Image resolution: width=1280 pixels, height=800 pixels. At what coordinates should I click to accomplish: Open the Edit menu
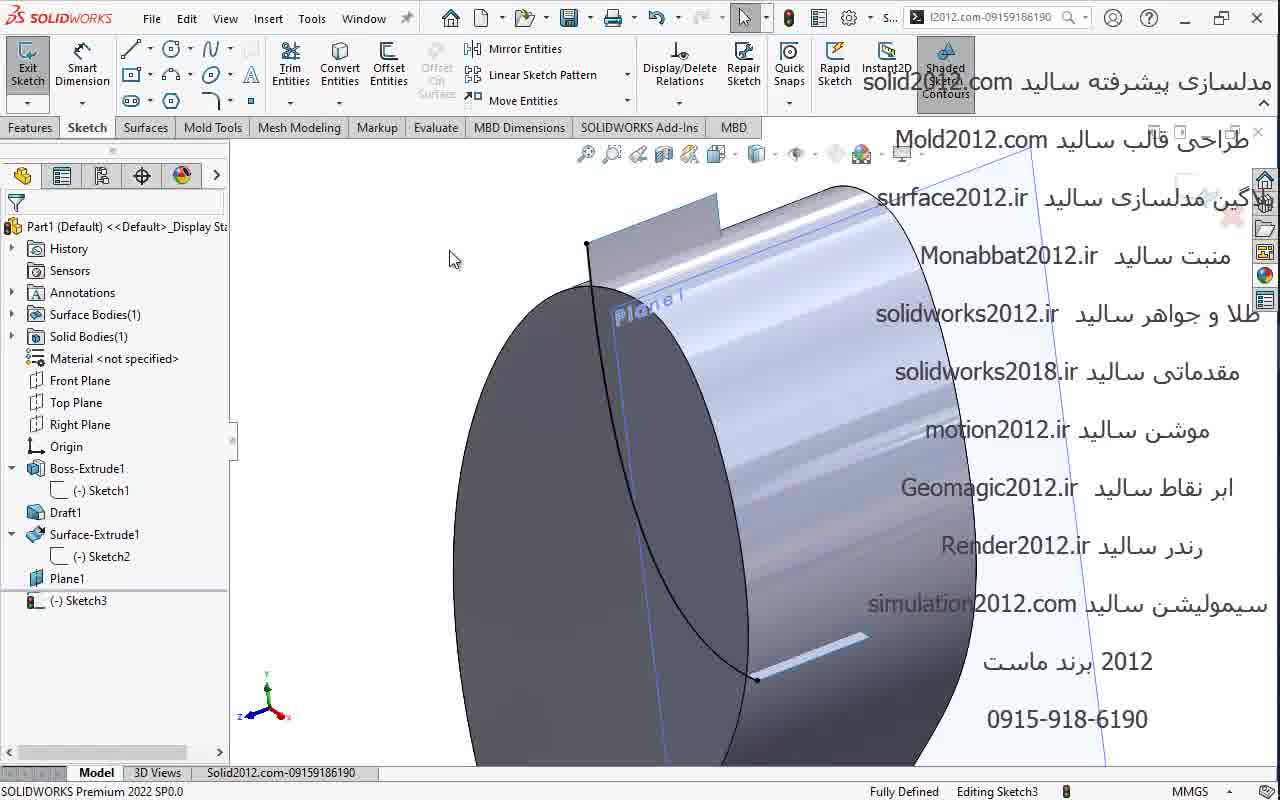point(187,19)
